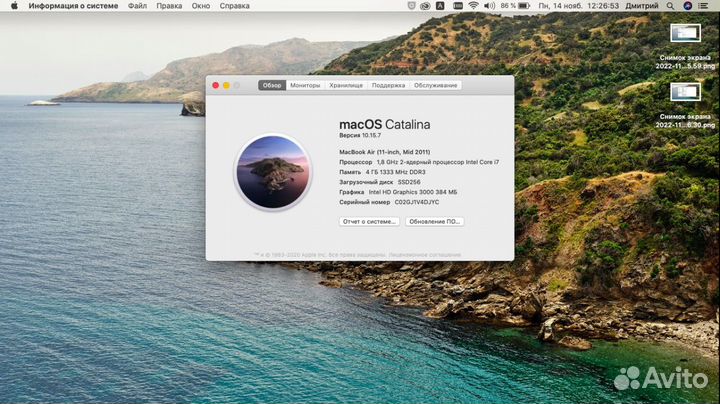Click the Серийный номер line

coord(389,202)
